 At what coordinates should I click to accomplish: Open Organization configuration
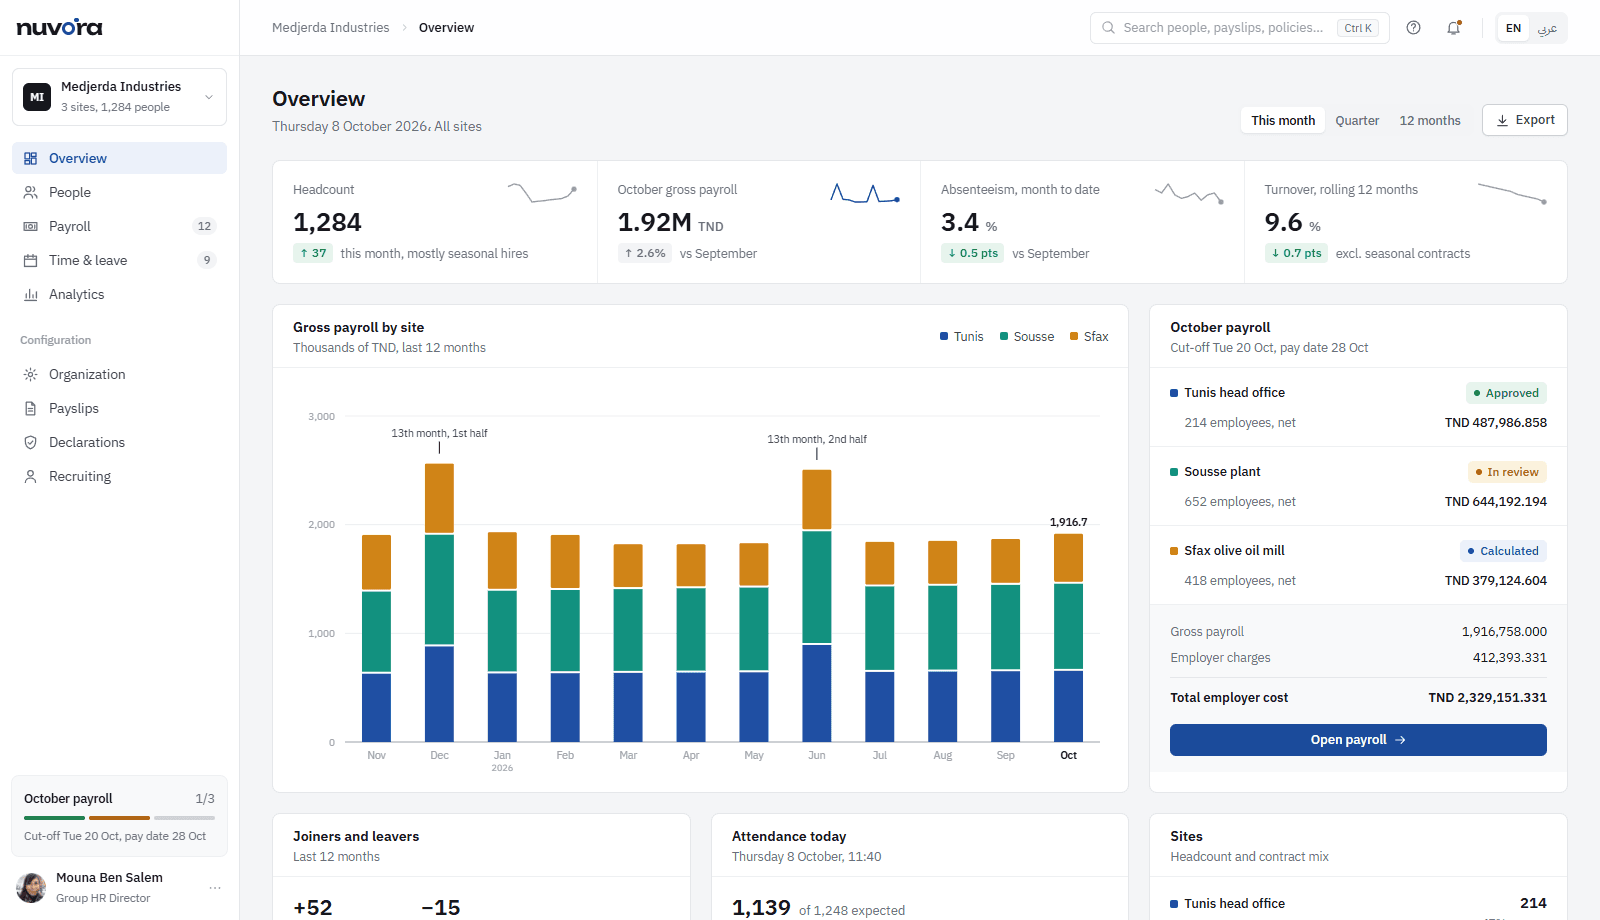pyautogui.click(x=119, y=374)
